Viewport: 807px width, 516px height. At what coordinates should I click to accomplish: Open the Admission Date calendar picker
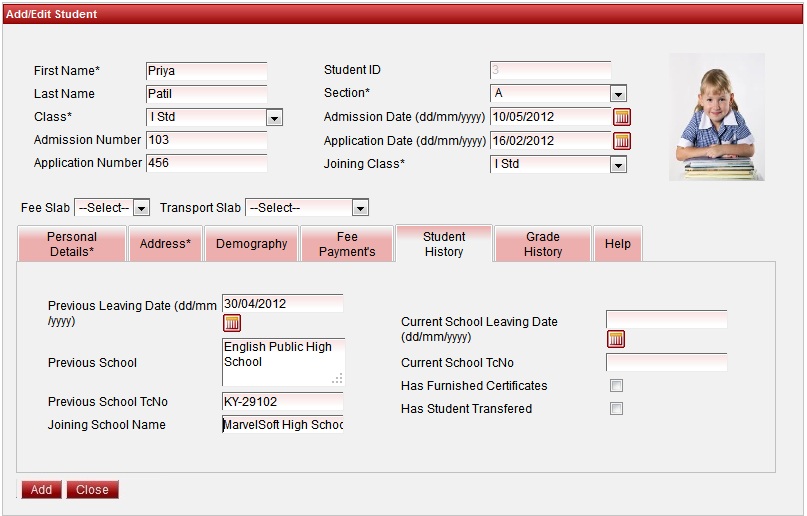pos(622,117)
